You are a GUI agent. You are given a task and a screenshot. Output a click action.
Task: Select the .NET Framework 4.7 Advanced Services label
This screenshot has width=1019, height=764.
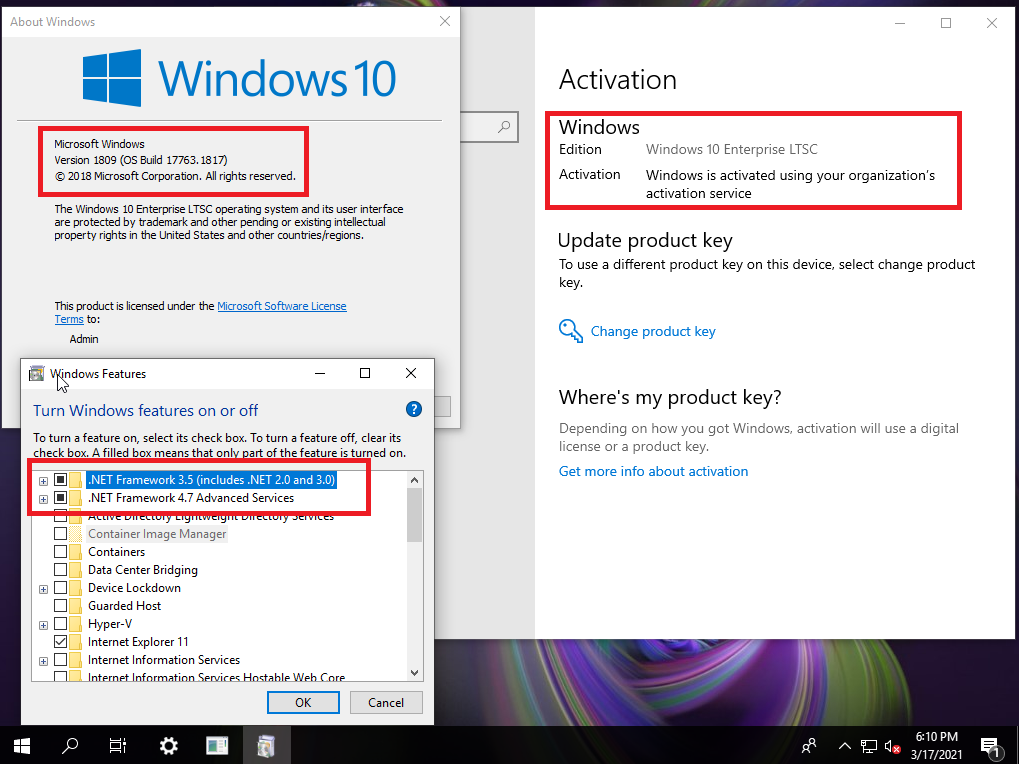(191, 498)
